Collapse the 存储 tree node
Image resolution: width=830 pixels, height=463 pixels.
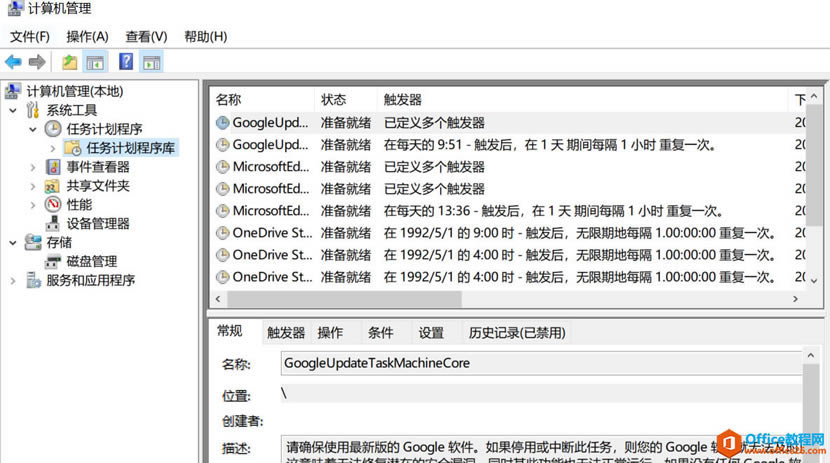coord(13,243)
